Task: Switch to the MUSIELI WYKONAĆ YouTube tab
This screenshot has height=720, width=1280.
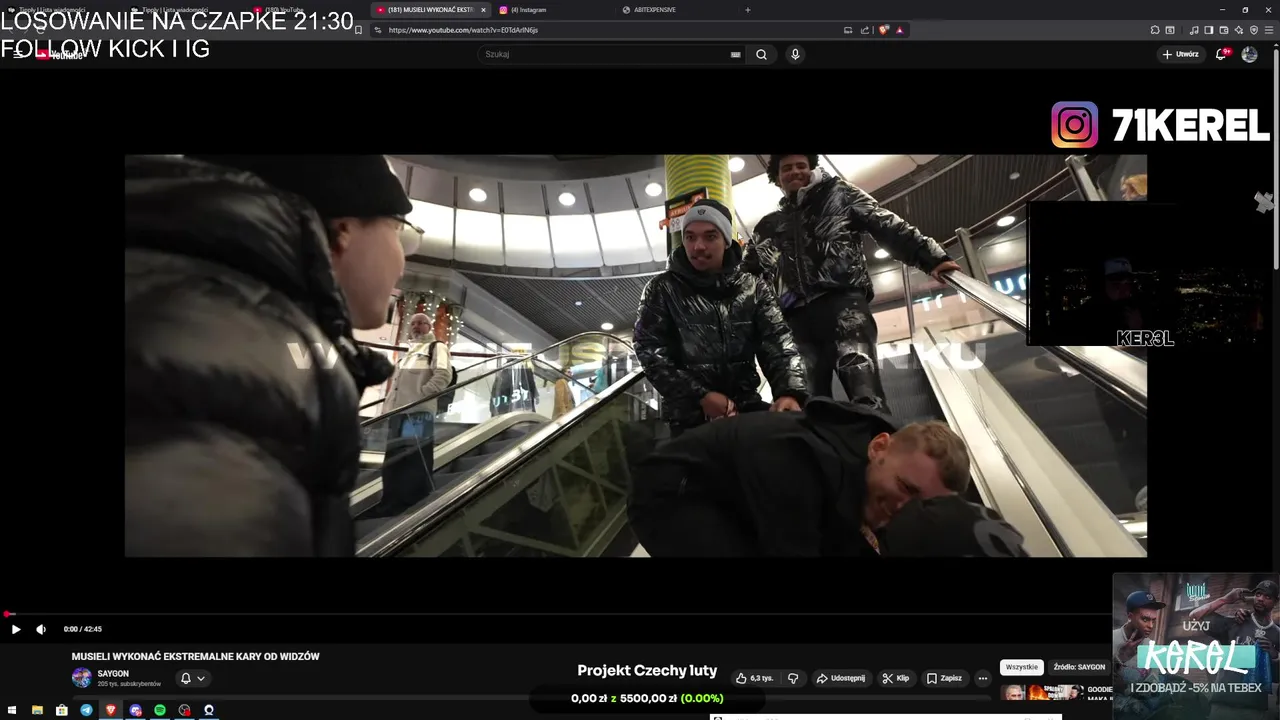Action: point(431,10)
